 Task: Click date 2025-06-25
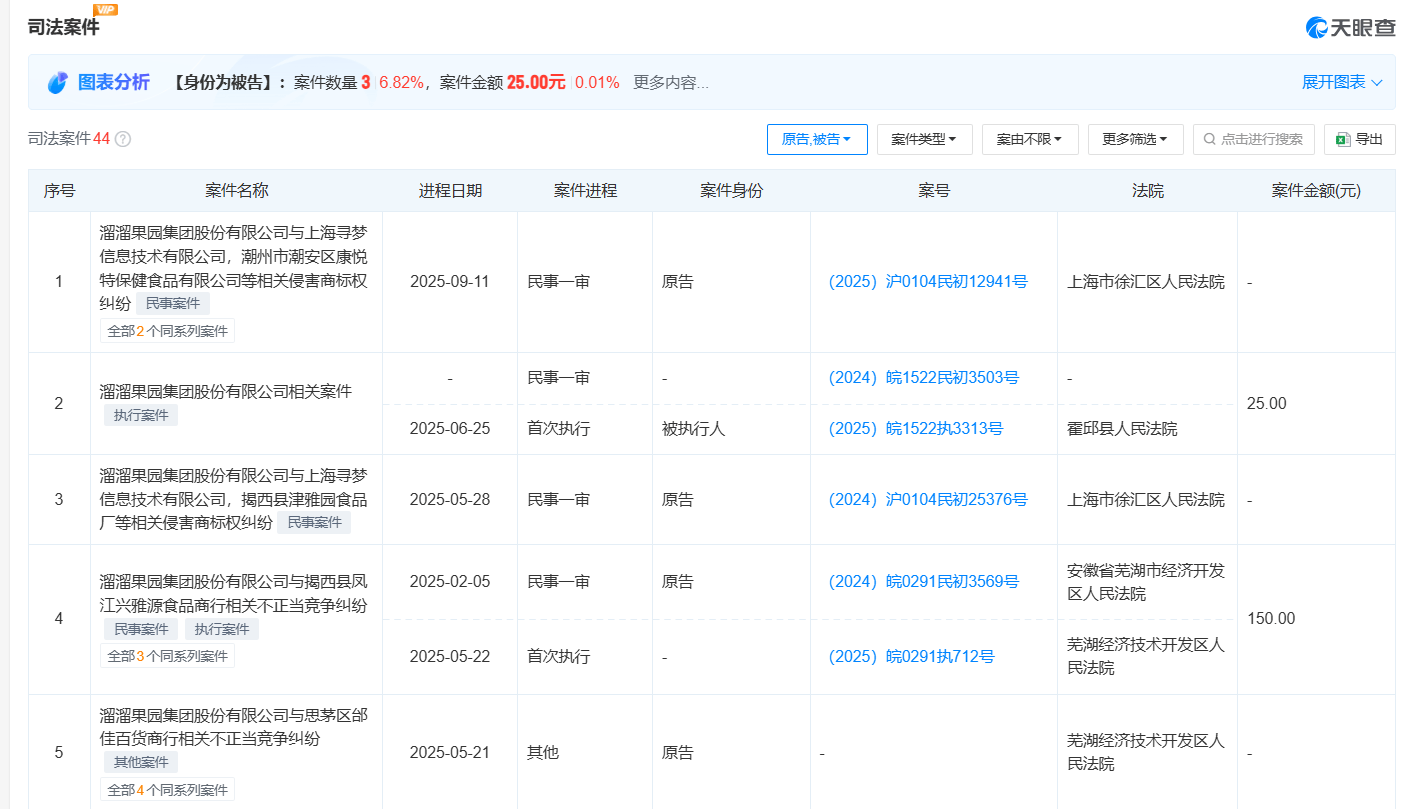[450, 429]
